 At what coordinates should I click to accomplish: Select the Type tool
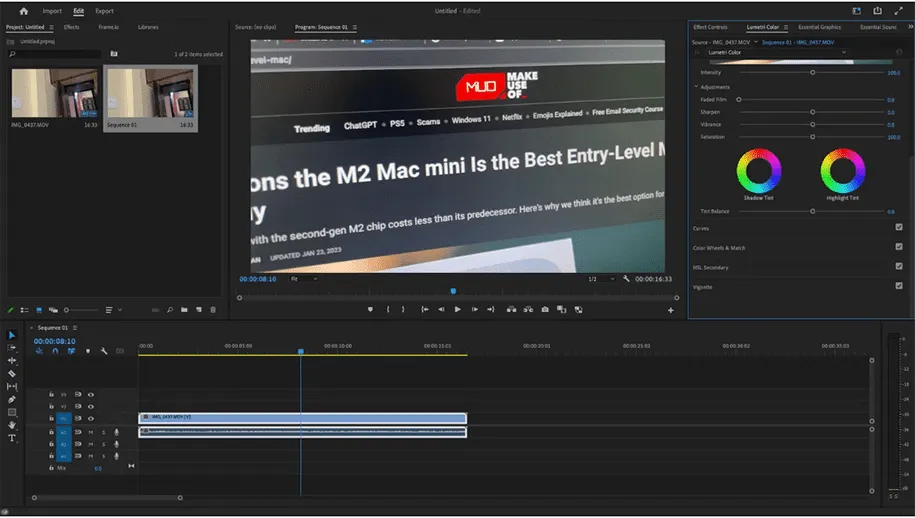(12, 438)
